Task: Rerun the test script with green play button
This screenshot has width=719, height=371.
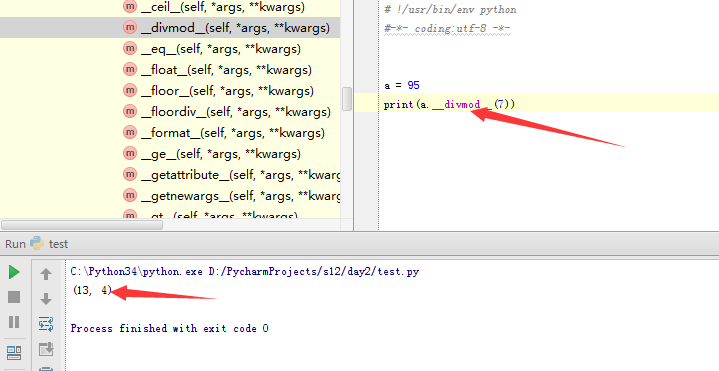Action: click(x=14, y=272)
